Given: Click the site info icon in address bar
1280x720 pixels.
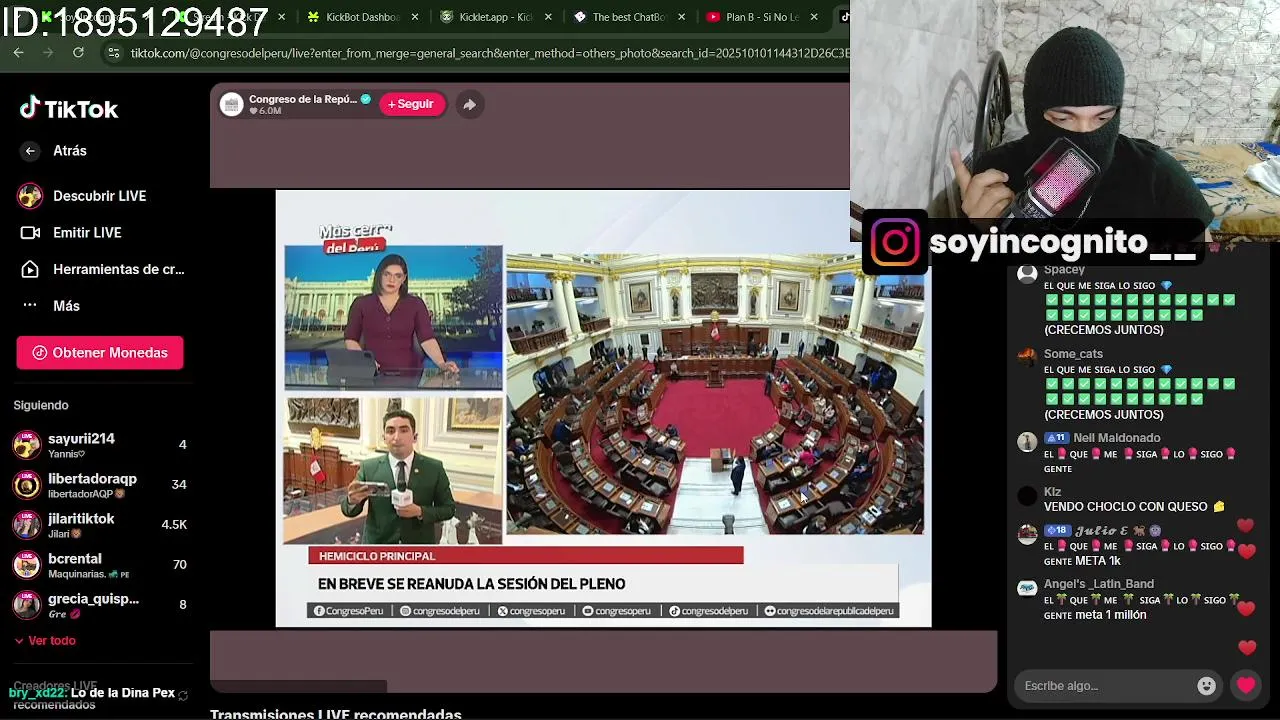Looking at the screenshot, I should point(113,53).
